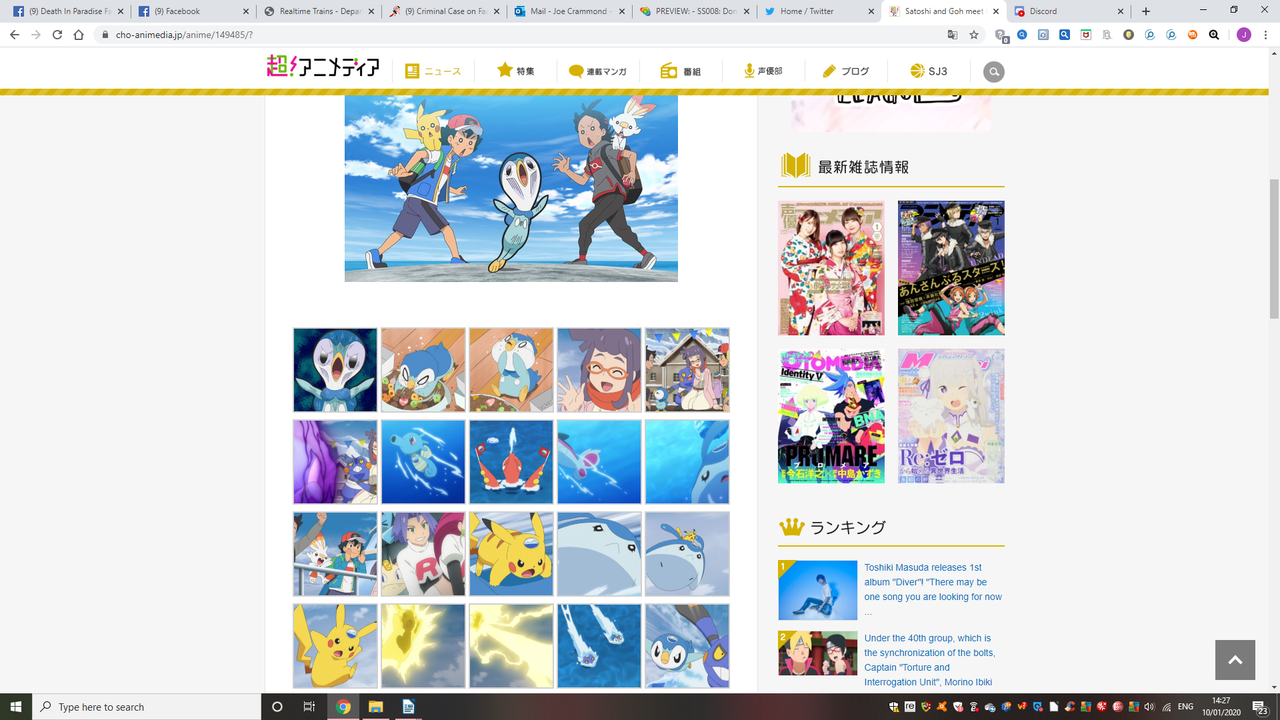Viewport: 1280px width, 720px height.
Task: Open the shocked Piplup close-up thumbnail
Action: point(335,370)
